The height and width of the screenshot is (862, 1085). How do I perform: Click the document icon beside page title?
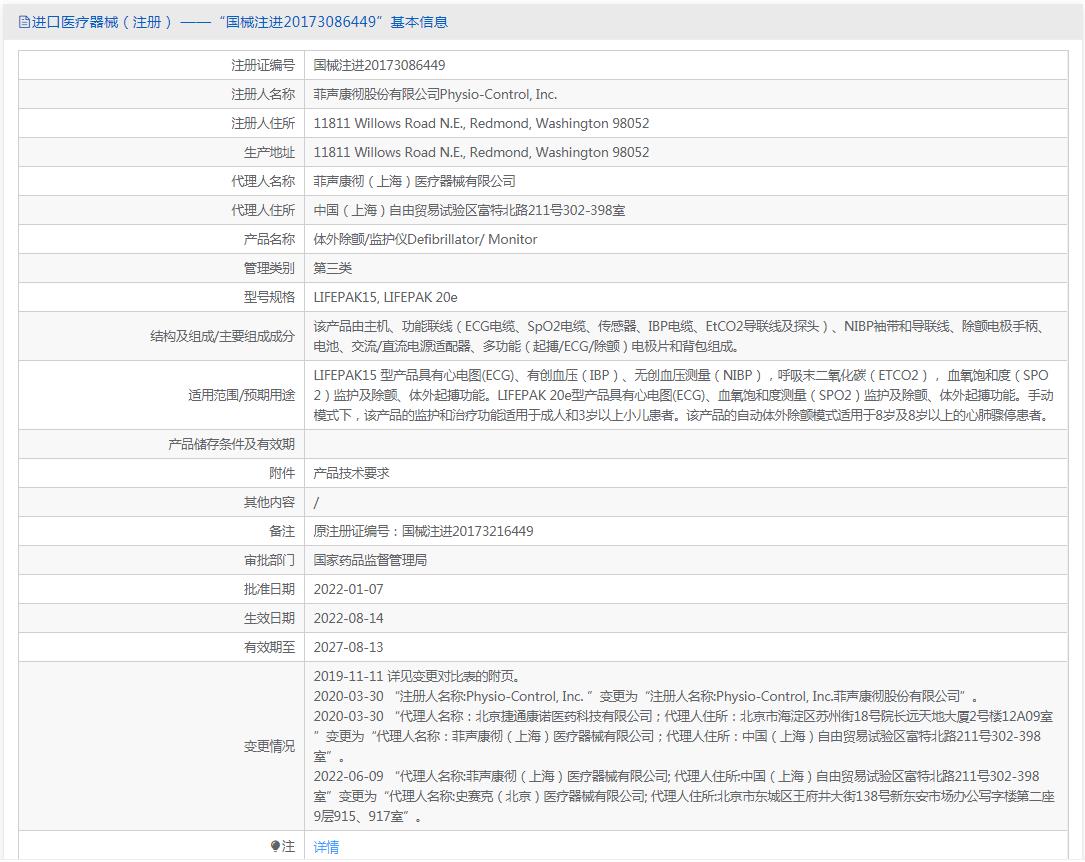(x=24, y=22)
